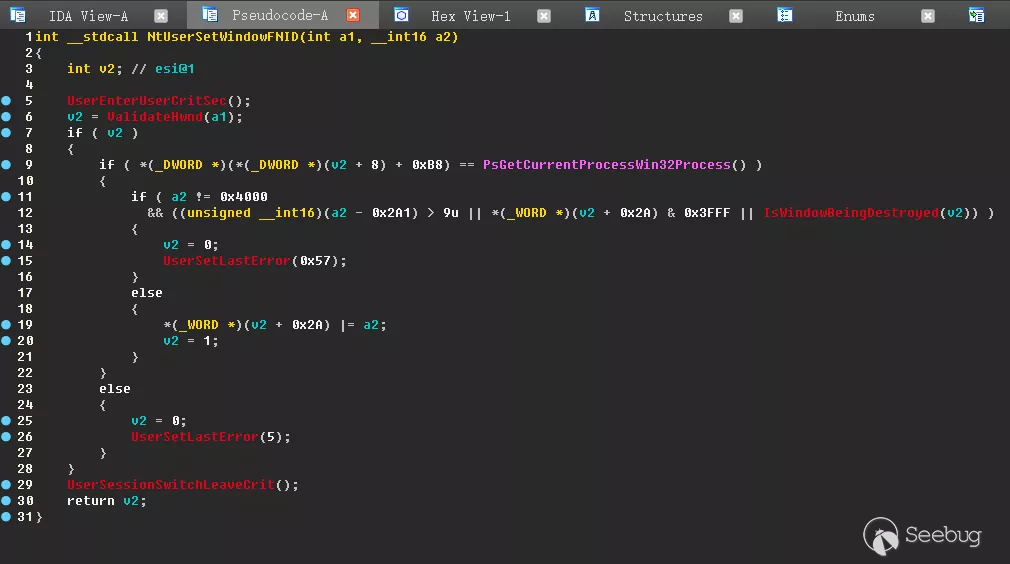This screenshot has width=1010, height=564.
Task: Close the Structures tab
Action: coord(736,16)
